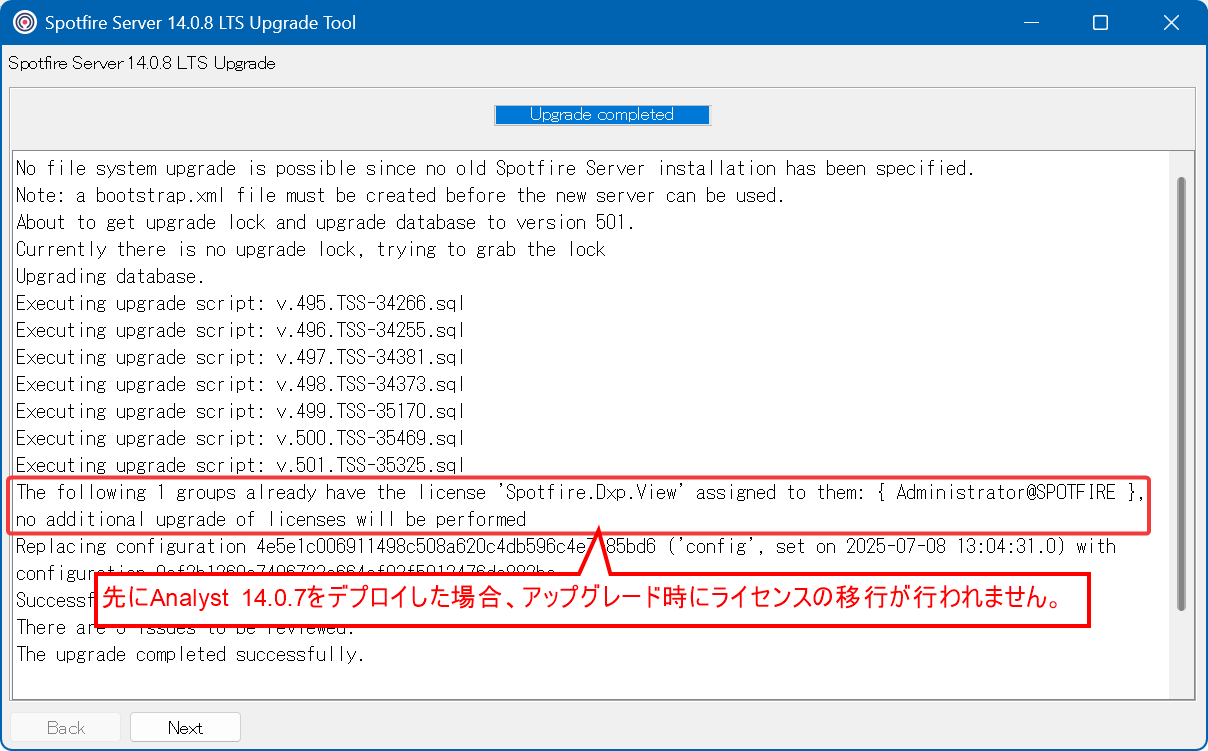Click the 'Upgrading database.' line
Viewport: 1208px width, 751px height.
pos(110,276)
